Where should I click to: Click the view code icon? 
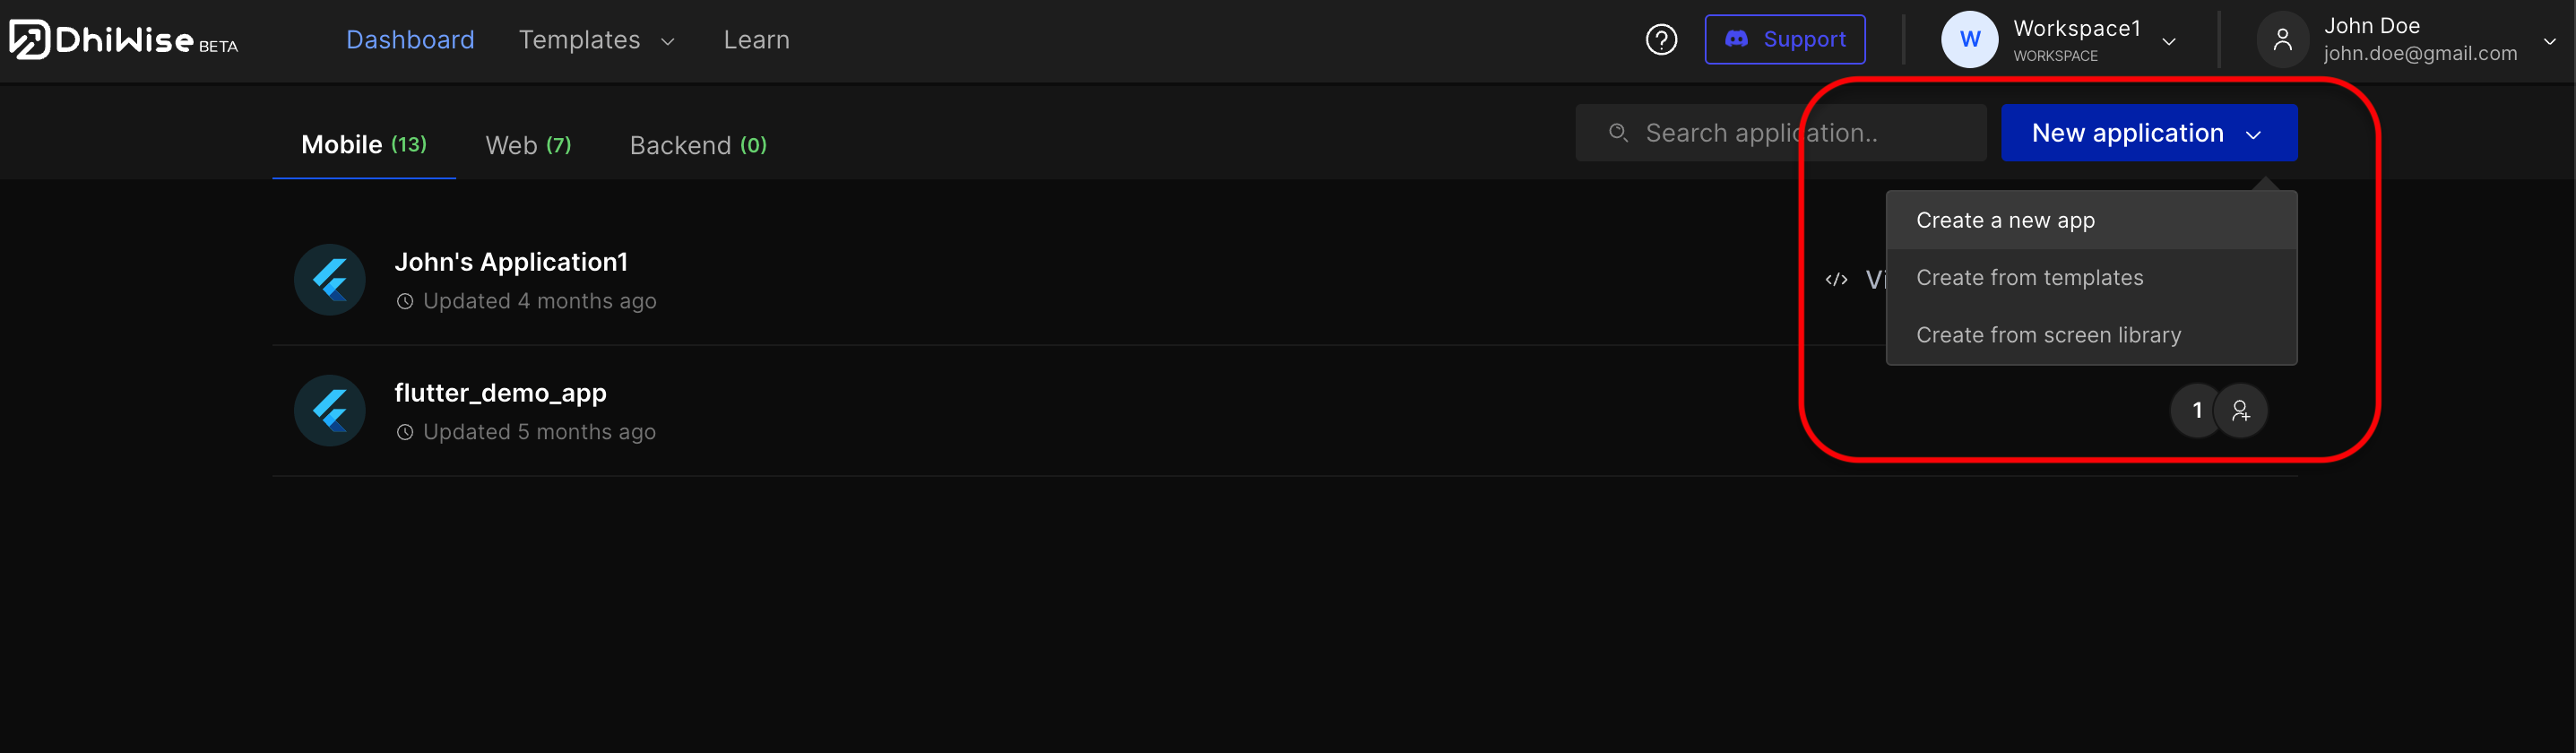pos(1836,280)
